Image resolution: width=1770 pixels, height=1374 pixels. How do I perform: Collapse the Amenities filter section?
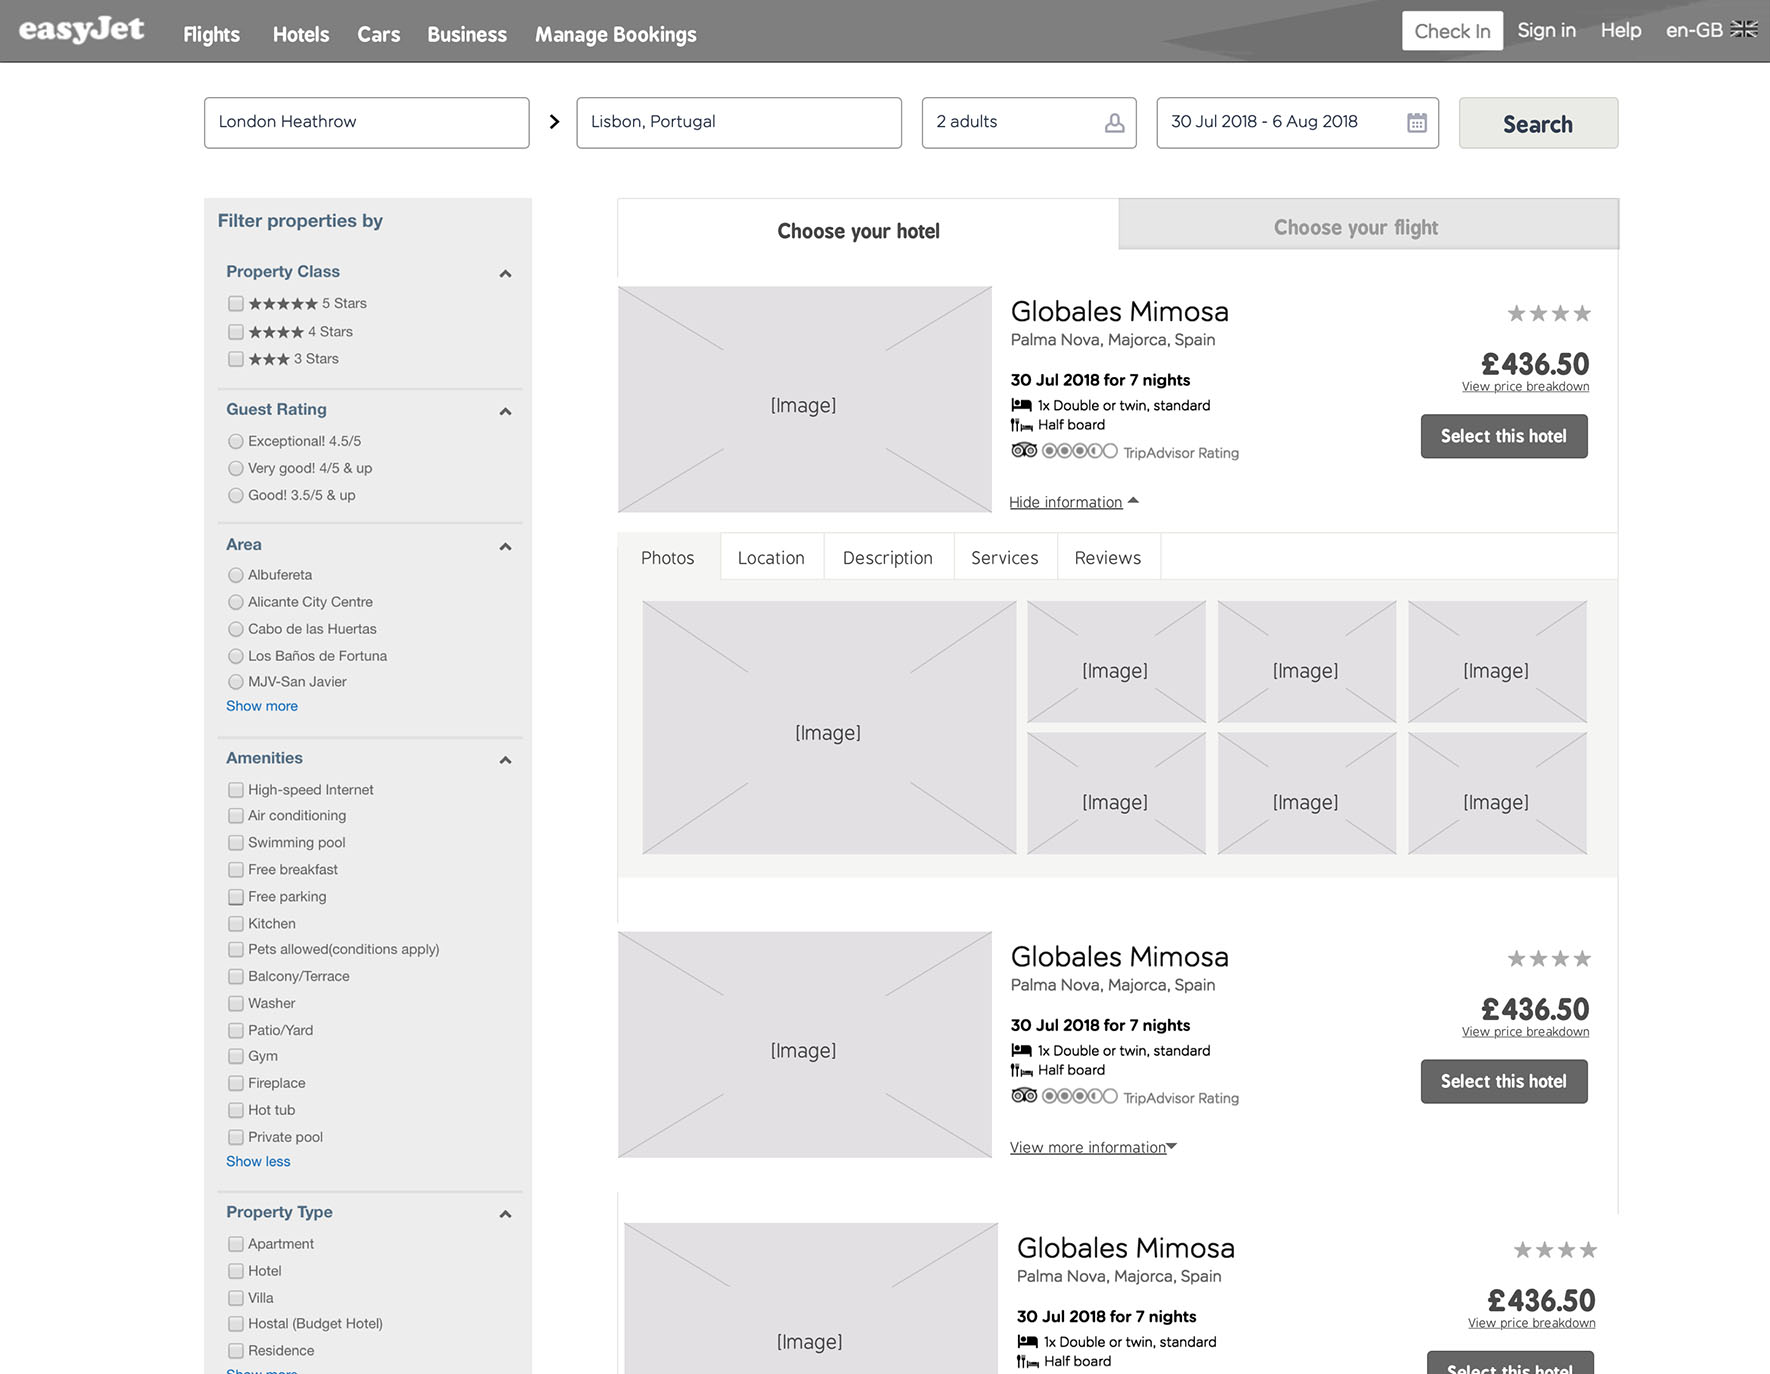click(x=505, y=760)
